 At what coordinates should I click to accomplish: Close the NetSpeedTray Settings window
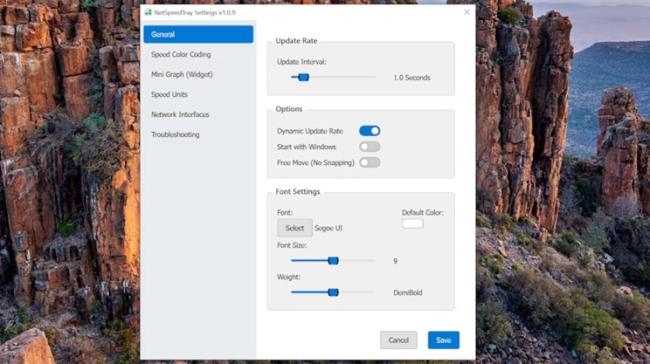[467, 12]
